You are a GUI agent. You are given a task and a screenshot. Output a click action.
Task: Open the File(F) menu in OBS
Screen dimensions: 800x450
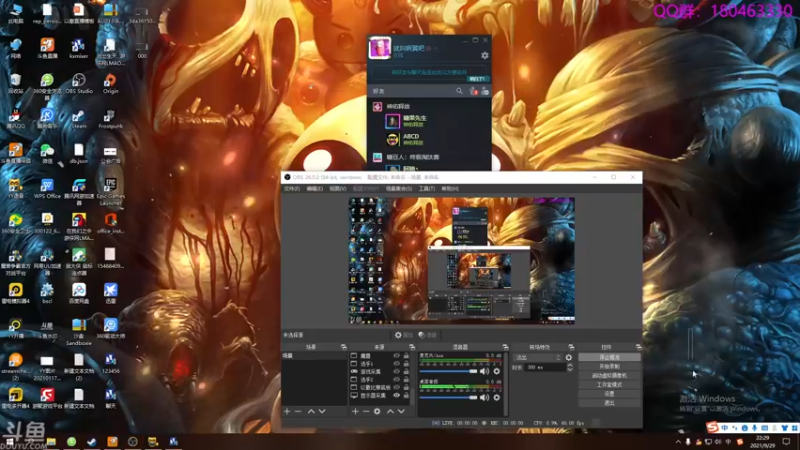pos(292,189)
